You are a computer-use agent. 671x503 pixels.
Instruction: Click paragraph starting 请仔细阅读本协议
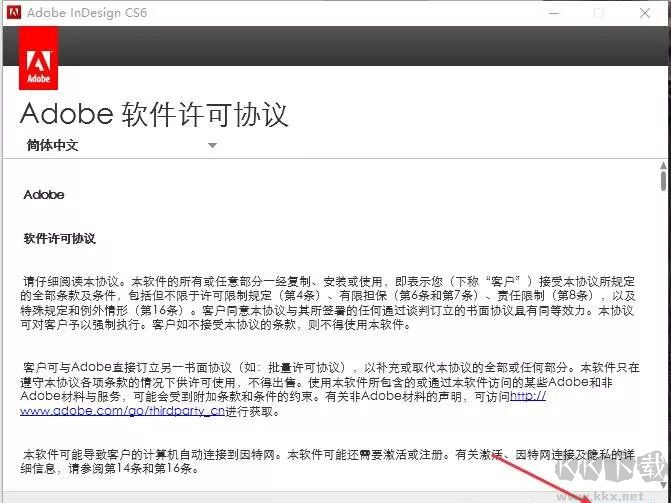click(x=328, y=303)
